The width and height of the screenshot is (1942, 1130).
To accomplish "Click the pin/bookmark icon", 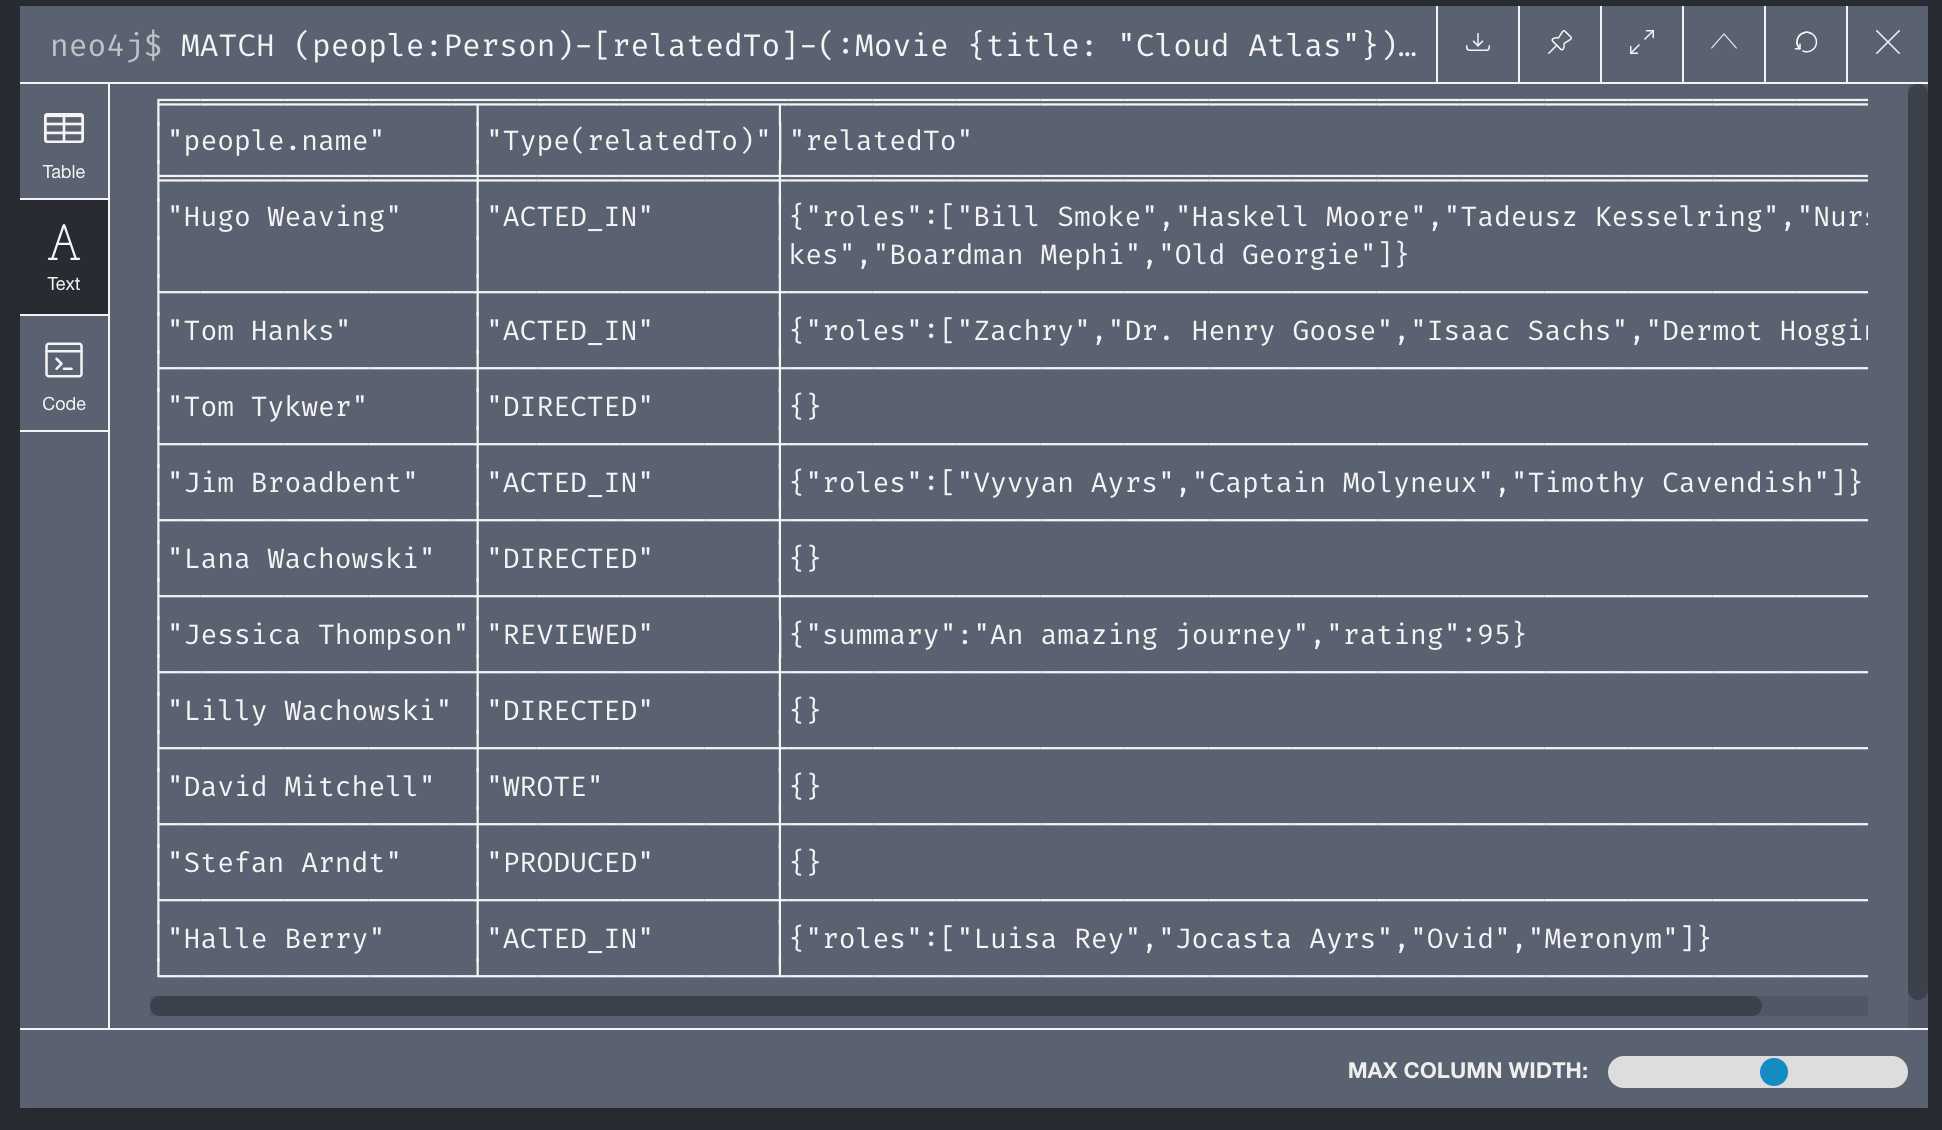I will [1559, 42].
